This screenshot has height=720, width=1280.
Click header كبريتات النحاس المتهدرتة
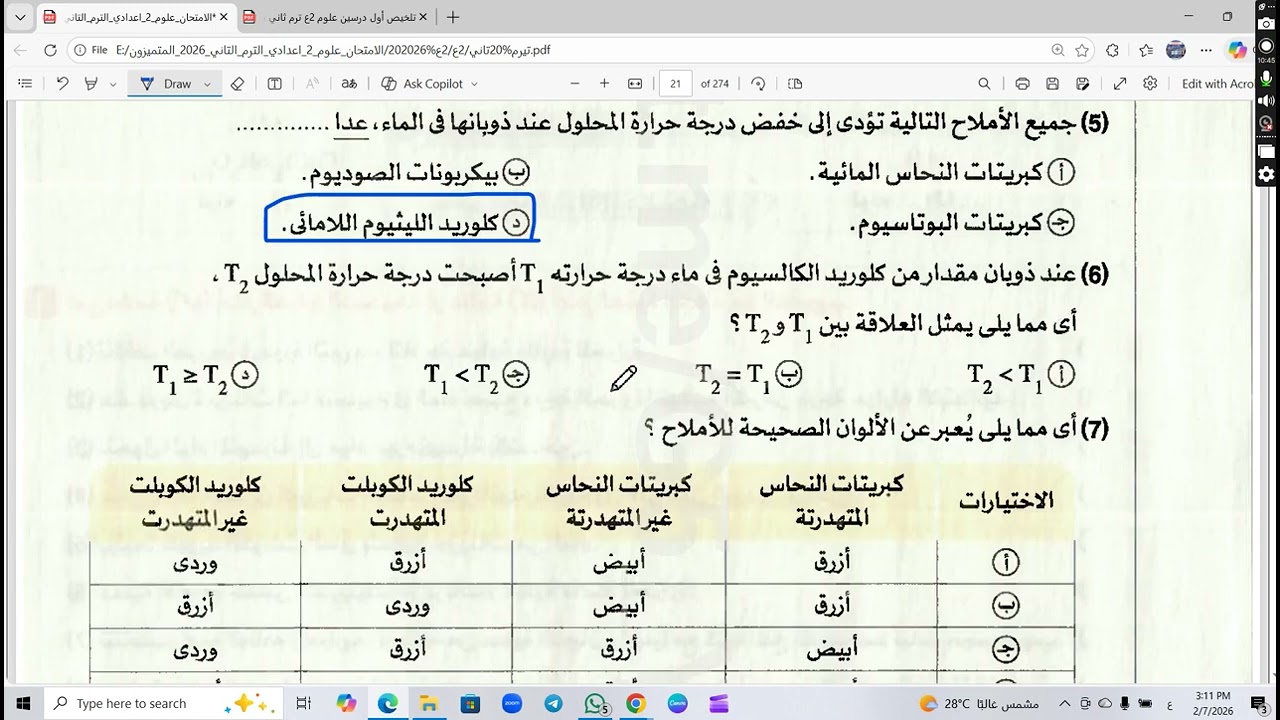pyautogui.click(x=832, y=502)
